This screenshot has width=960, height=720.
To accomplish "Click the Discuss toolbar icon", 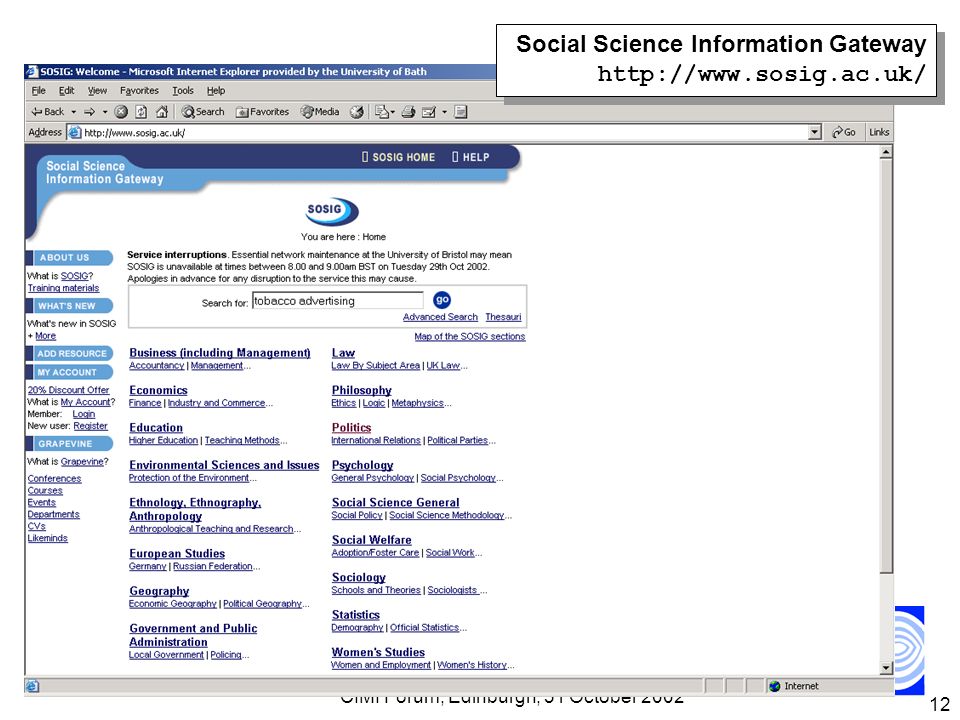I will tap(461, 111).
